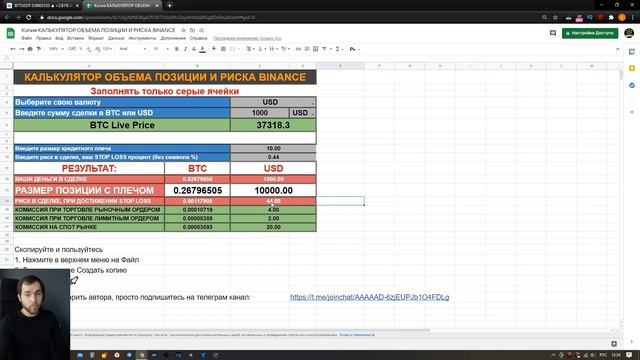This screenshot has width=640, height=360.
Task: Click the last edit history link
Action: [247, 38]
